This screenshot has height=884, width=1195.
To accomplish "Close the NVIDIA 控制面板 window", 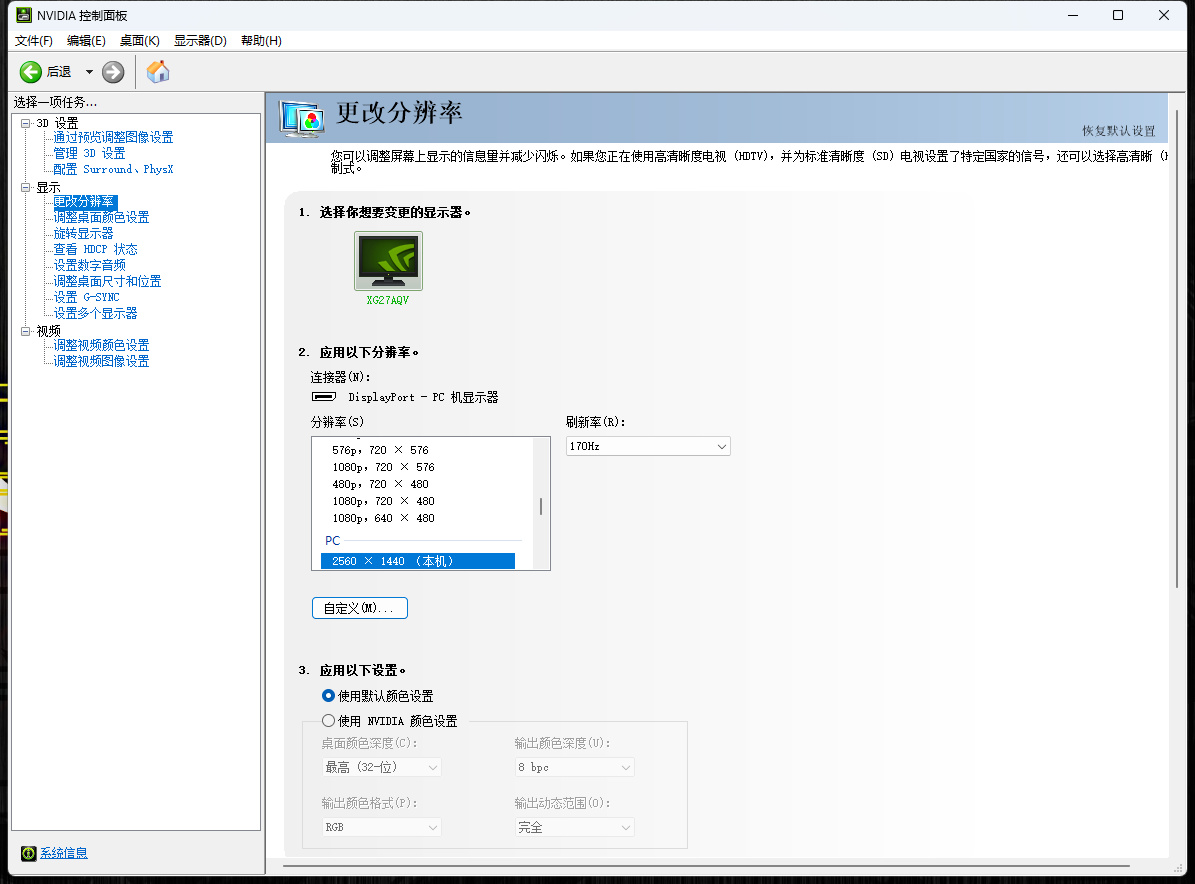I will (1164, 15).
